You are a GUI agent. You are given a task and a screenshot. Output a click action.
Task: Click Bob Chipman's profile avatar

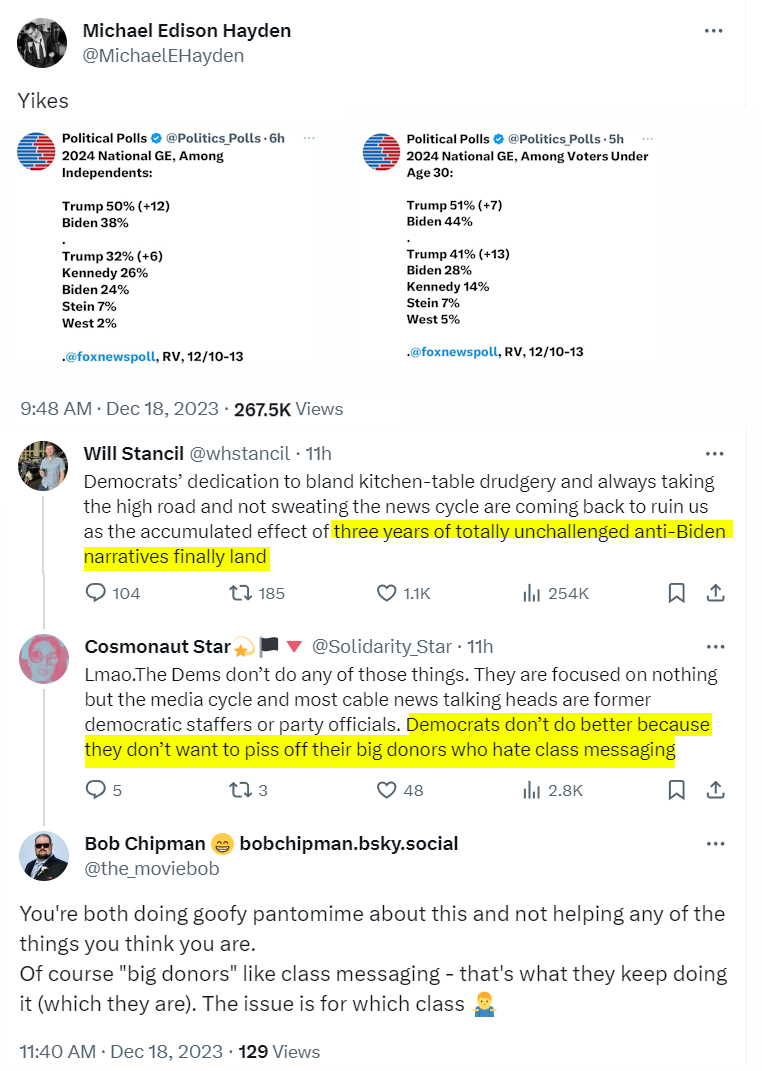(44, 856)
